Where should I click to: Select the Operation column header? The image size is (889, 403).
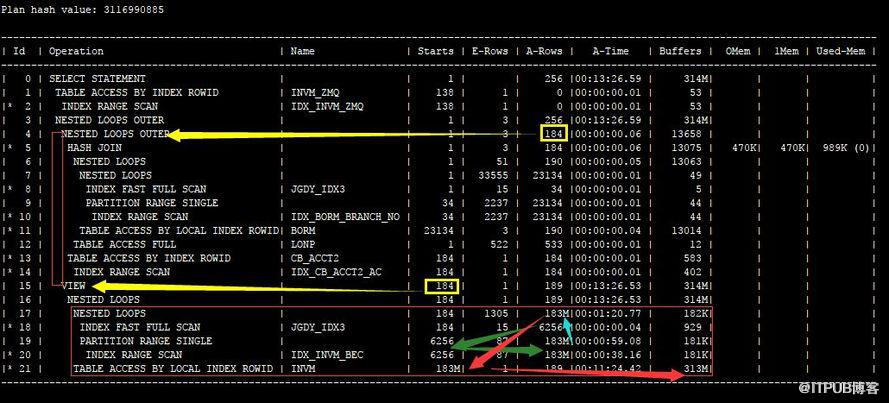click(76, 51)
